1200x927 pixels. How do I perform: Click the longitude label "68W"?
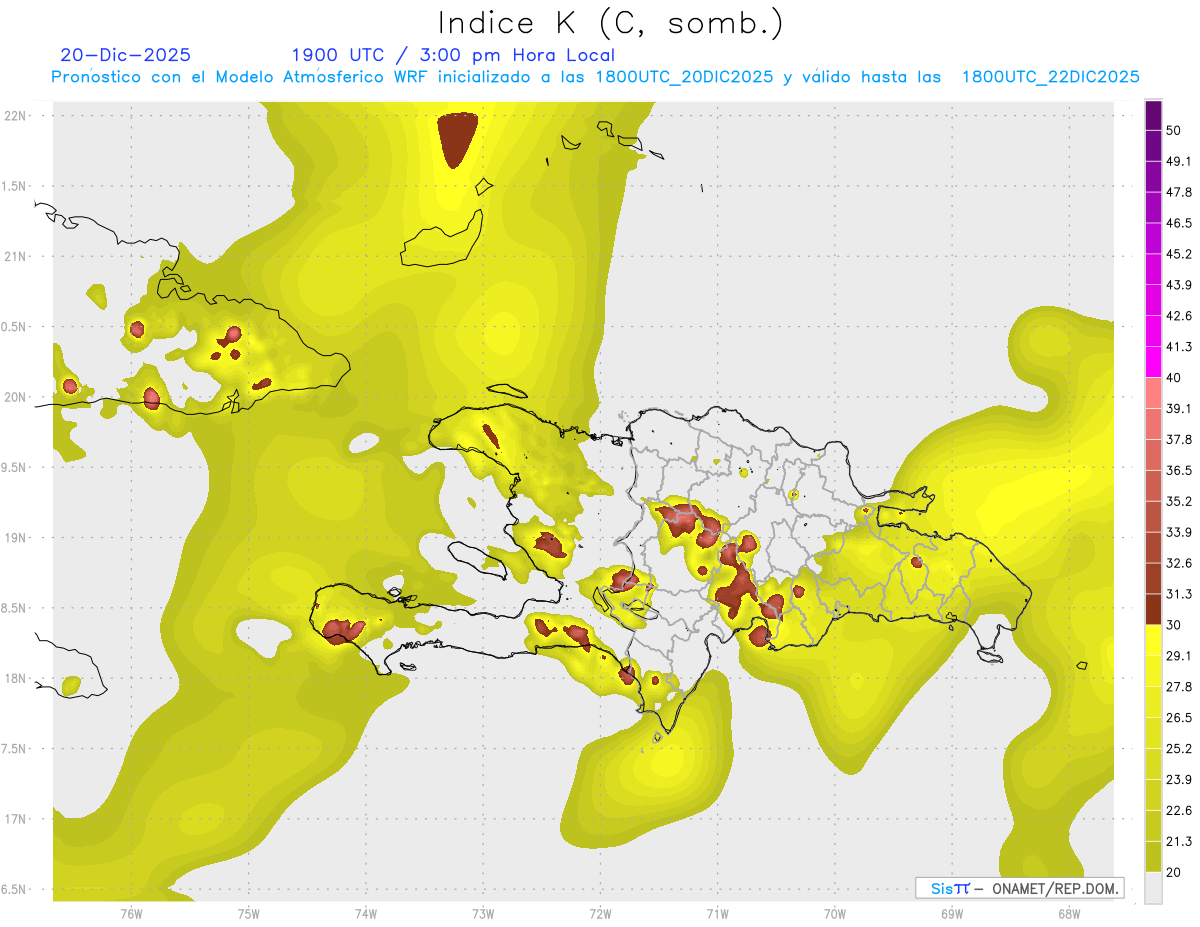point(1068,914)
